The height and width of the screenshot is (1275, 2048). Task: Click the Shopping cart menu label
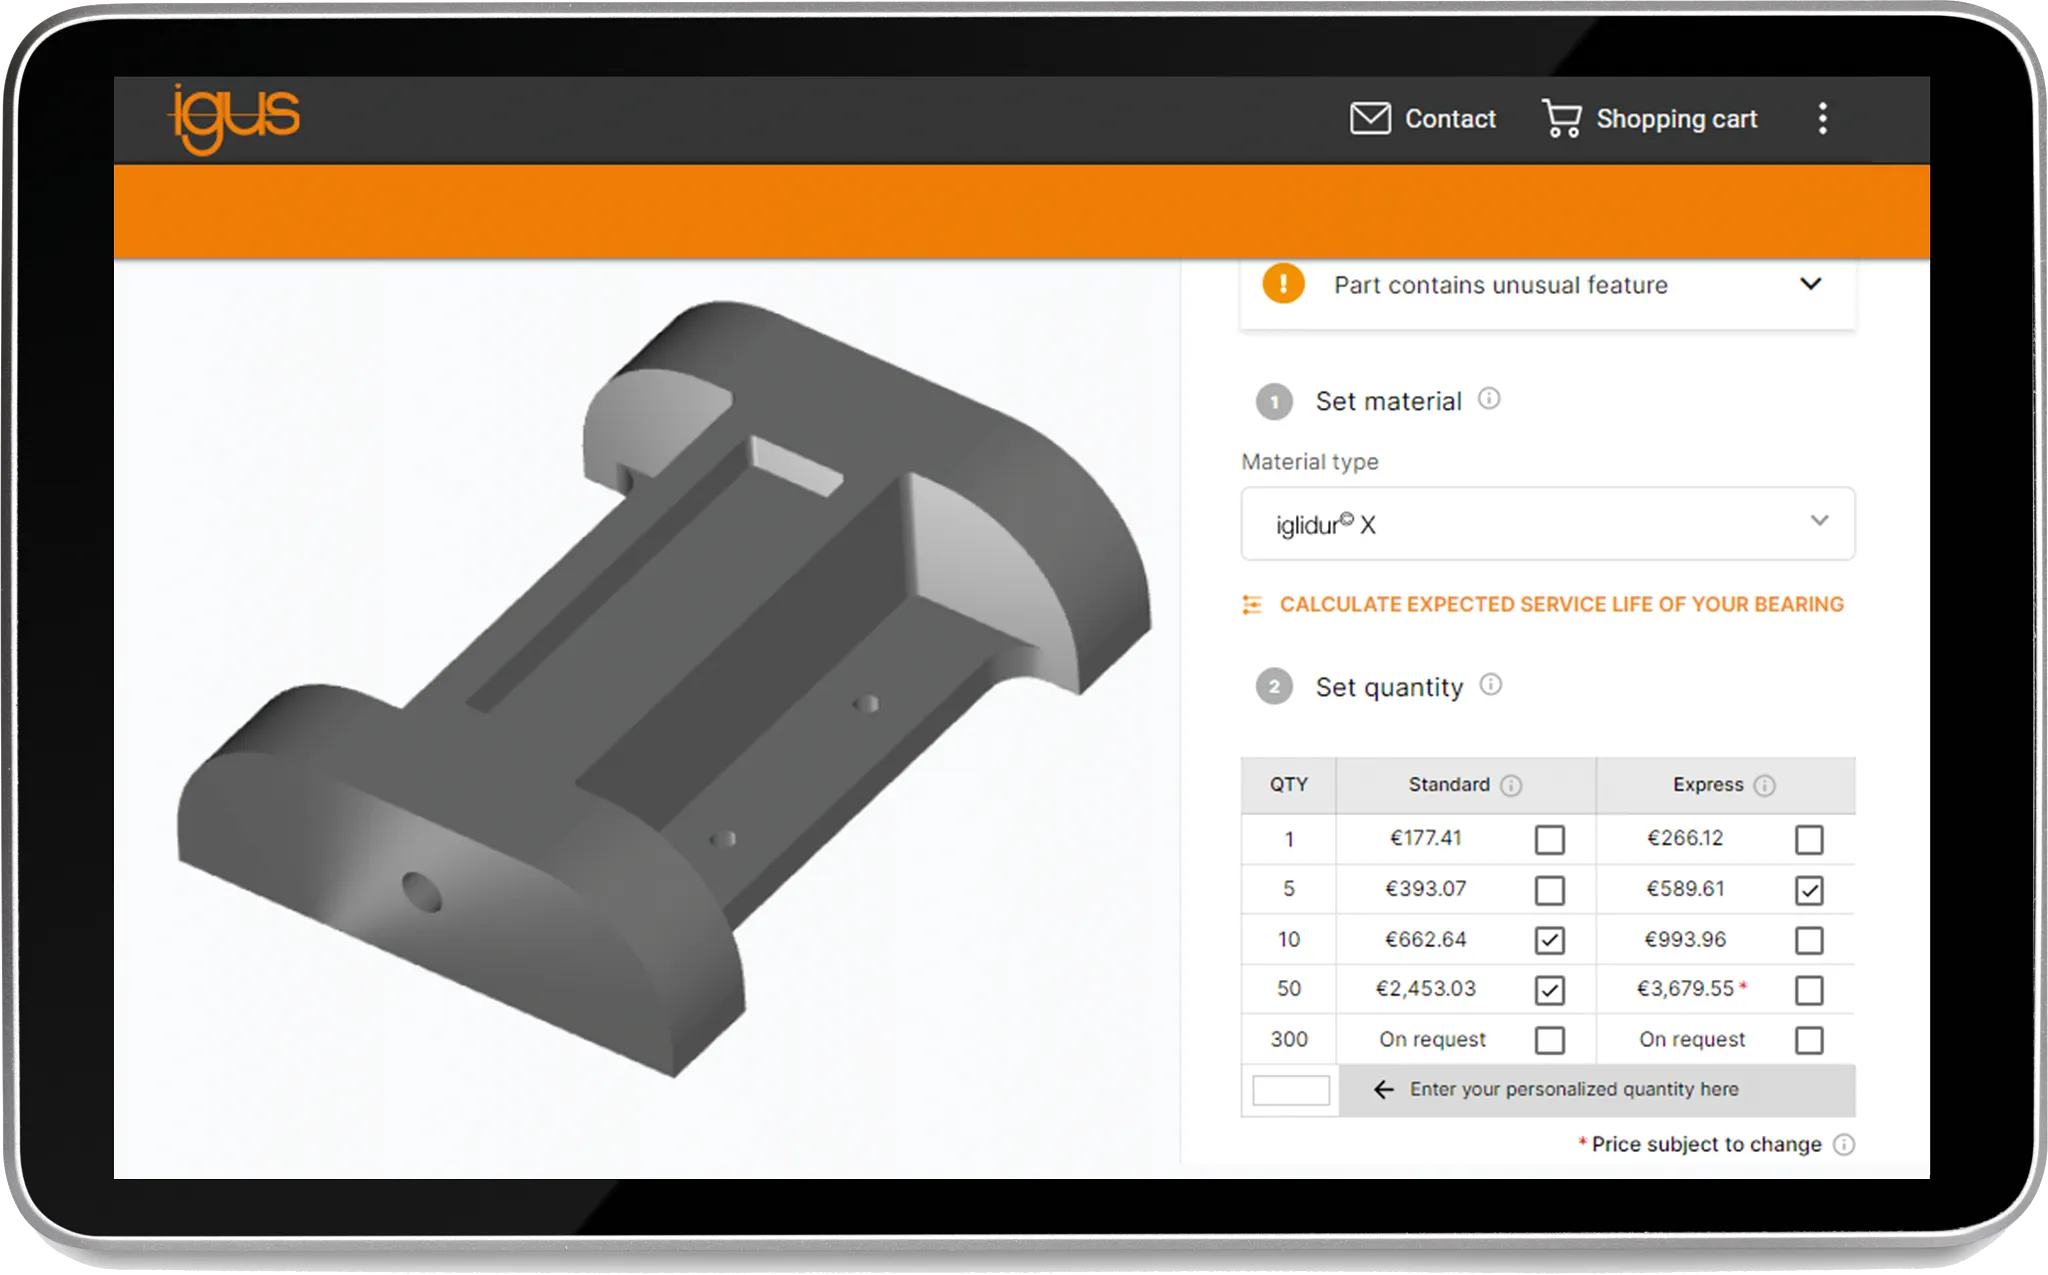[x=1676, y=119]
